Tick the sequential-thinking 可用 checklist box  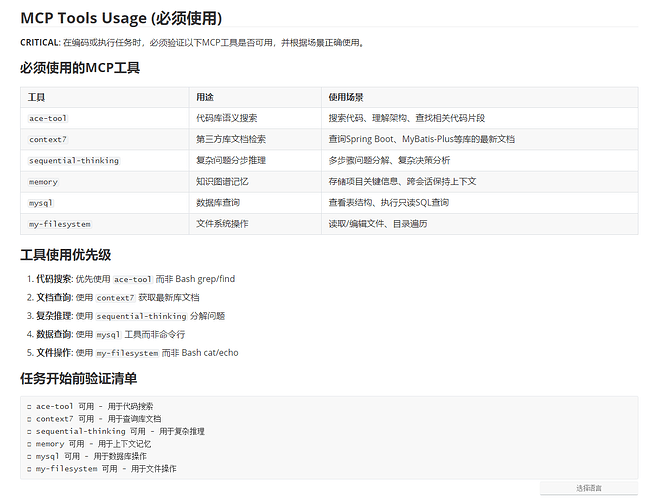pyautogui.click(x=29, y=432)
